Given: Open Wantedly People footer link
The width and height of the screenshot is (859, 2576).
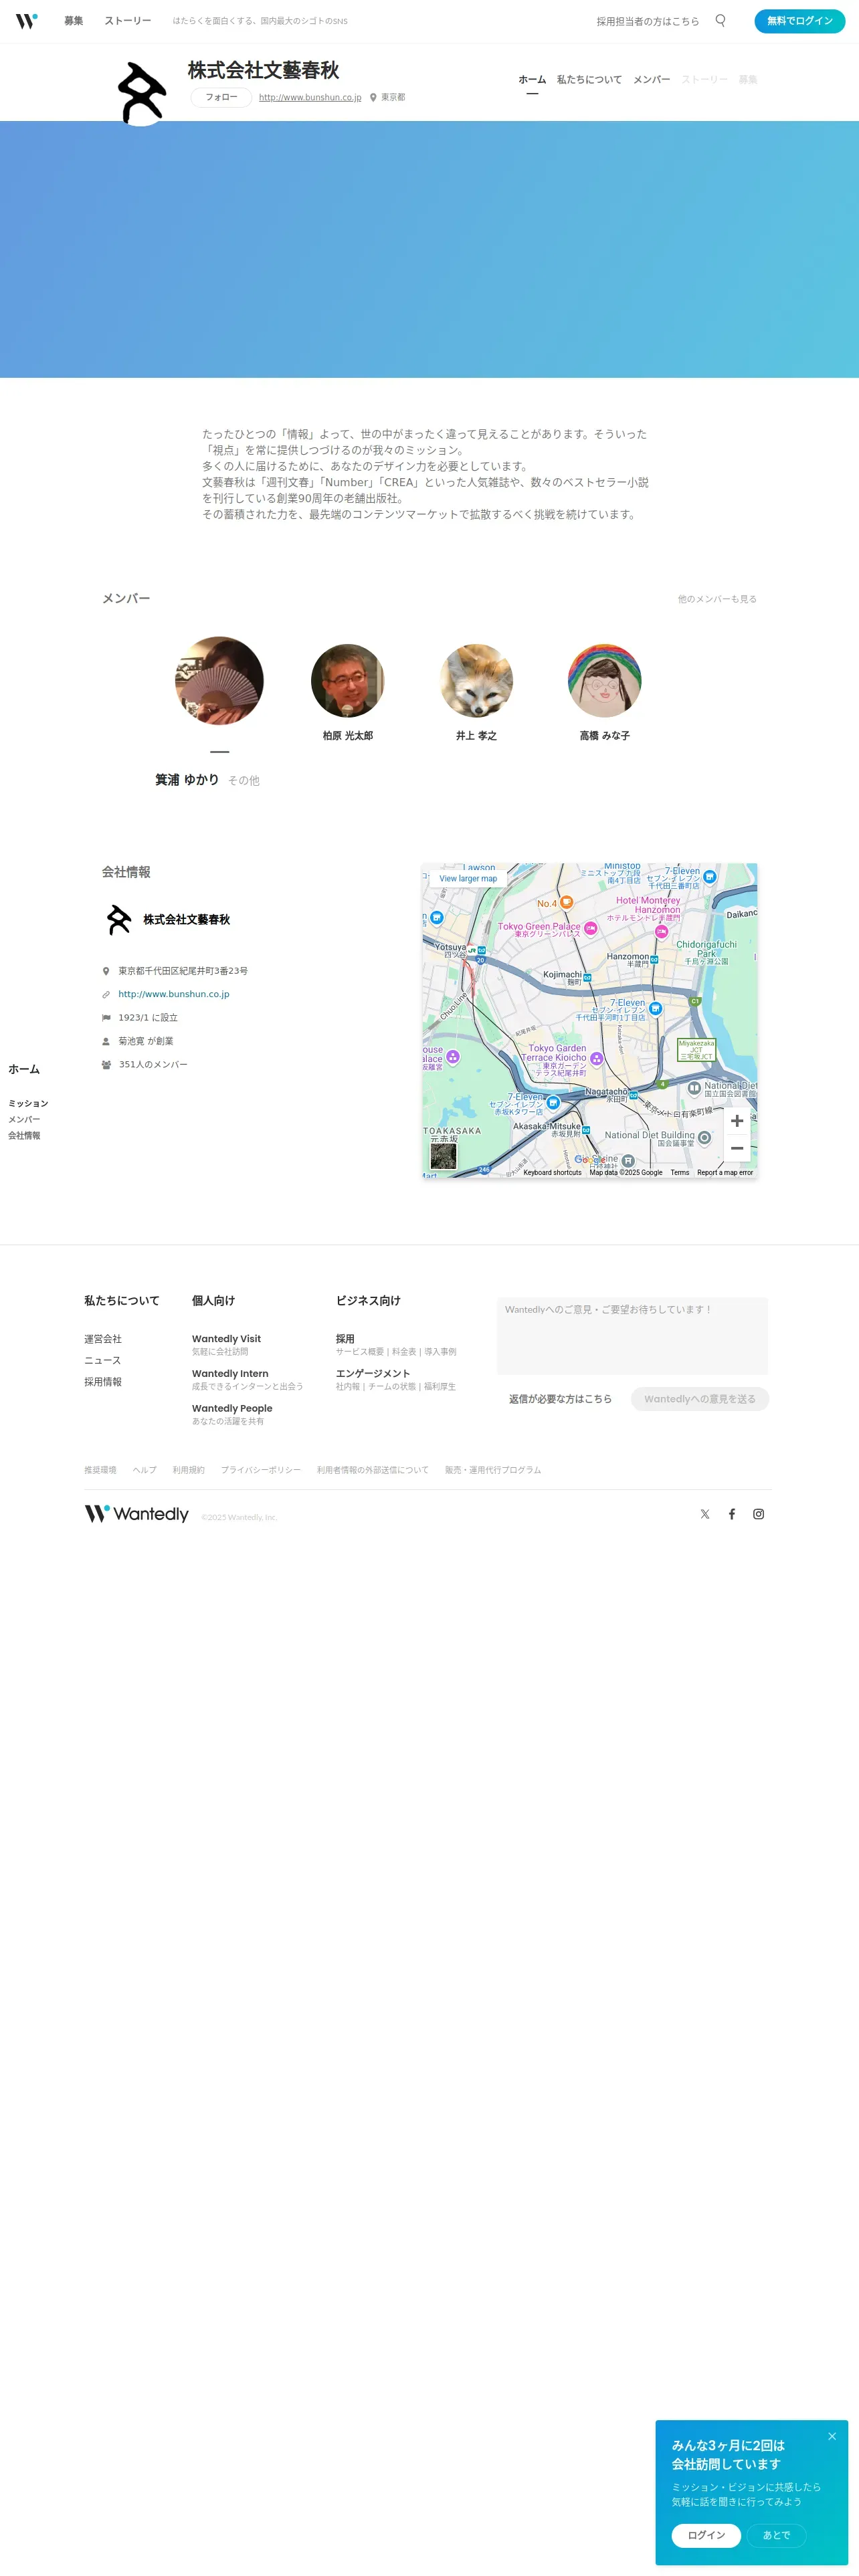Looking at the screenshot, I should 232,1408.
